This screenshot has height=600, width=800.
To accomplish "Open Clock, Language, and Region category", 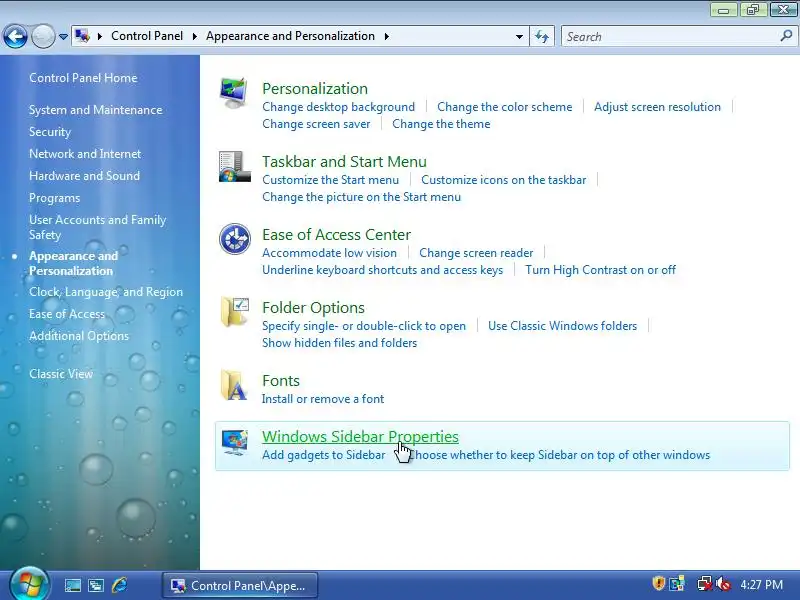I will (x=106, y=292).
